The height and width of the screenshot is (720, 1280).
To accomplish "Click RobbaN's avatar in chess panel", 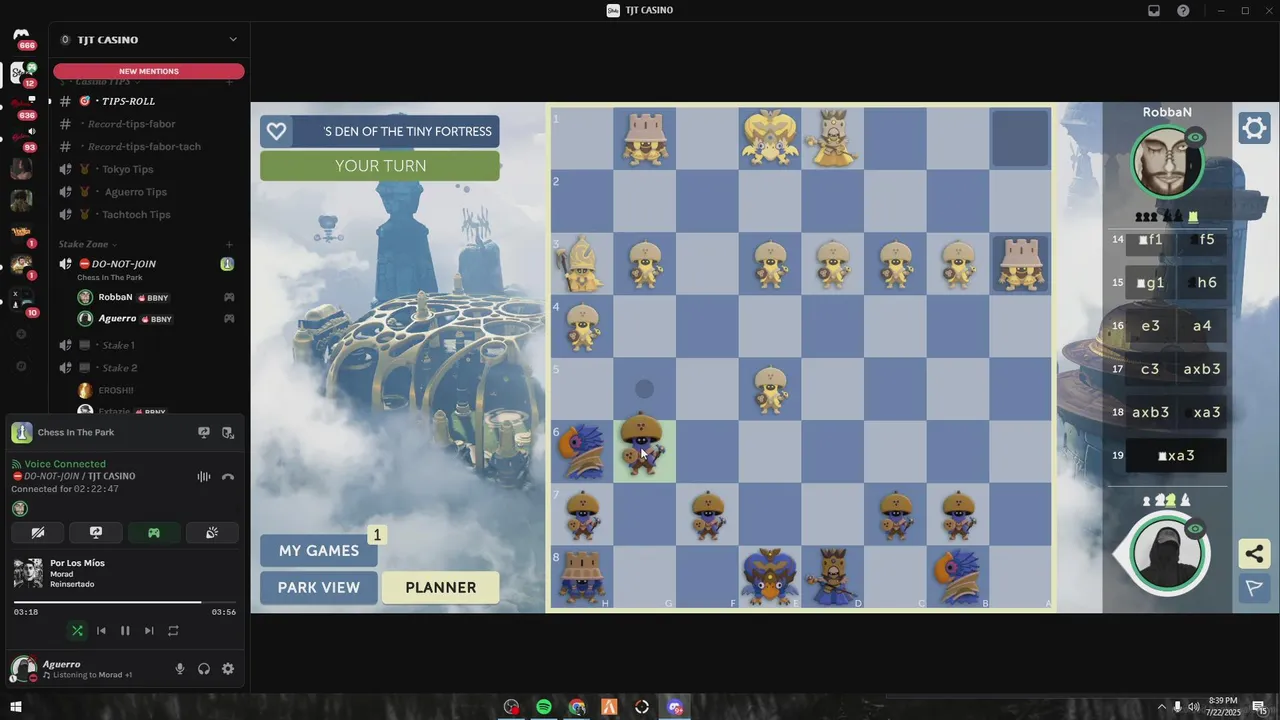I will 1167,161.
